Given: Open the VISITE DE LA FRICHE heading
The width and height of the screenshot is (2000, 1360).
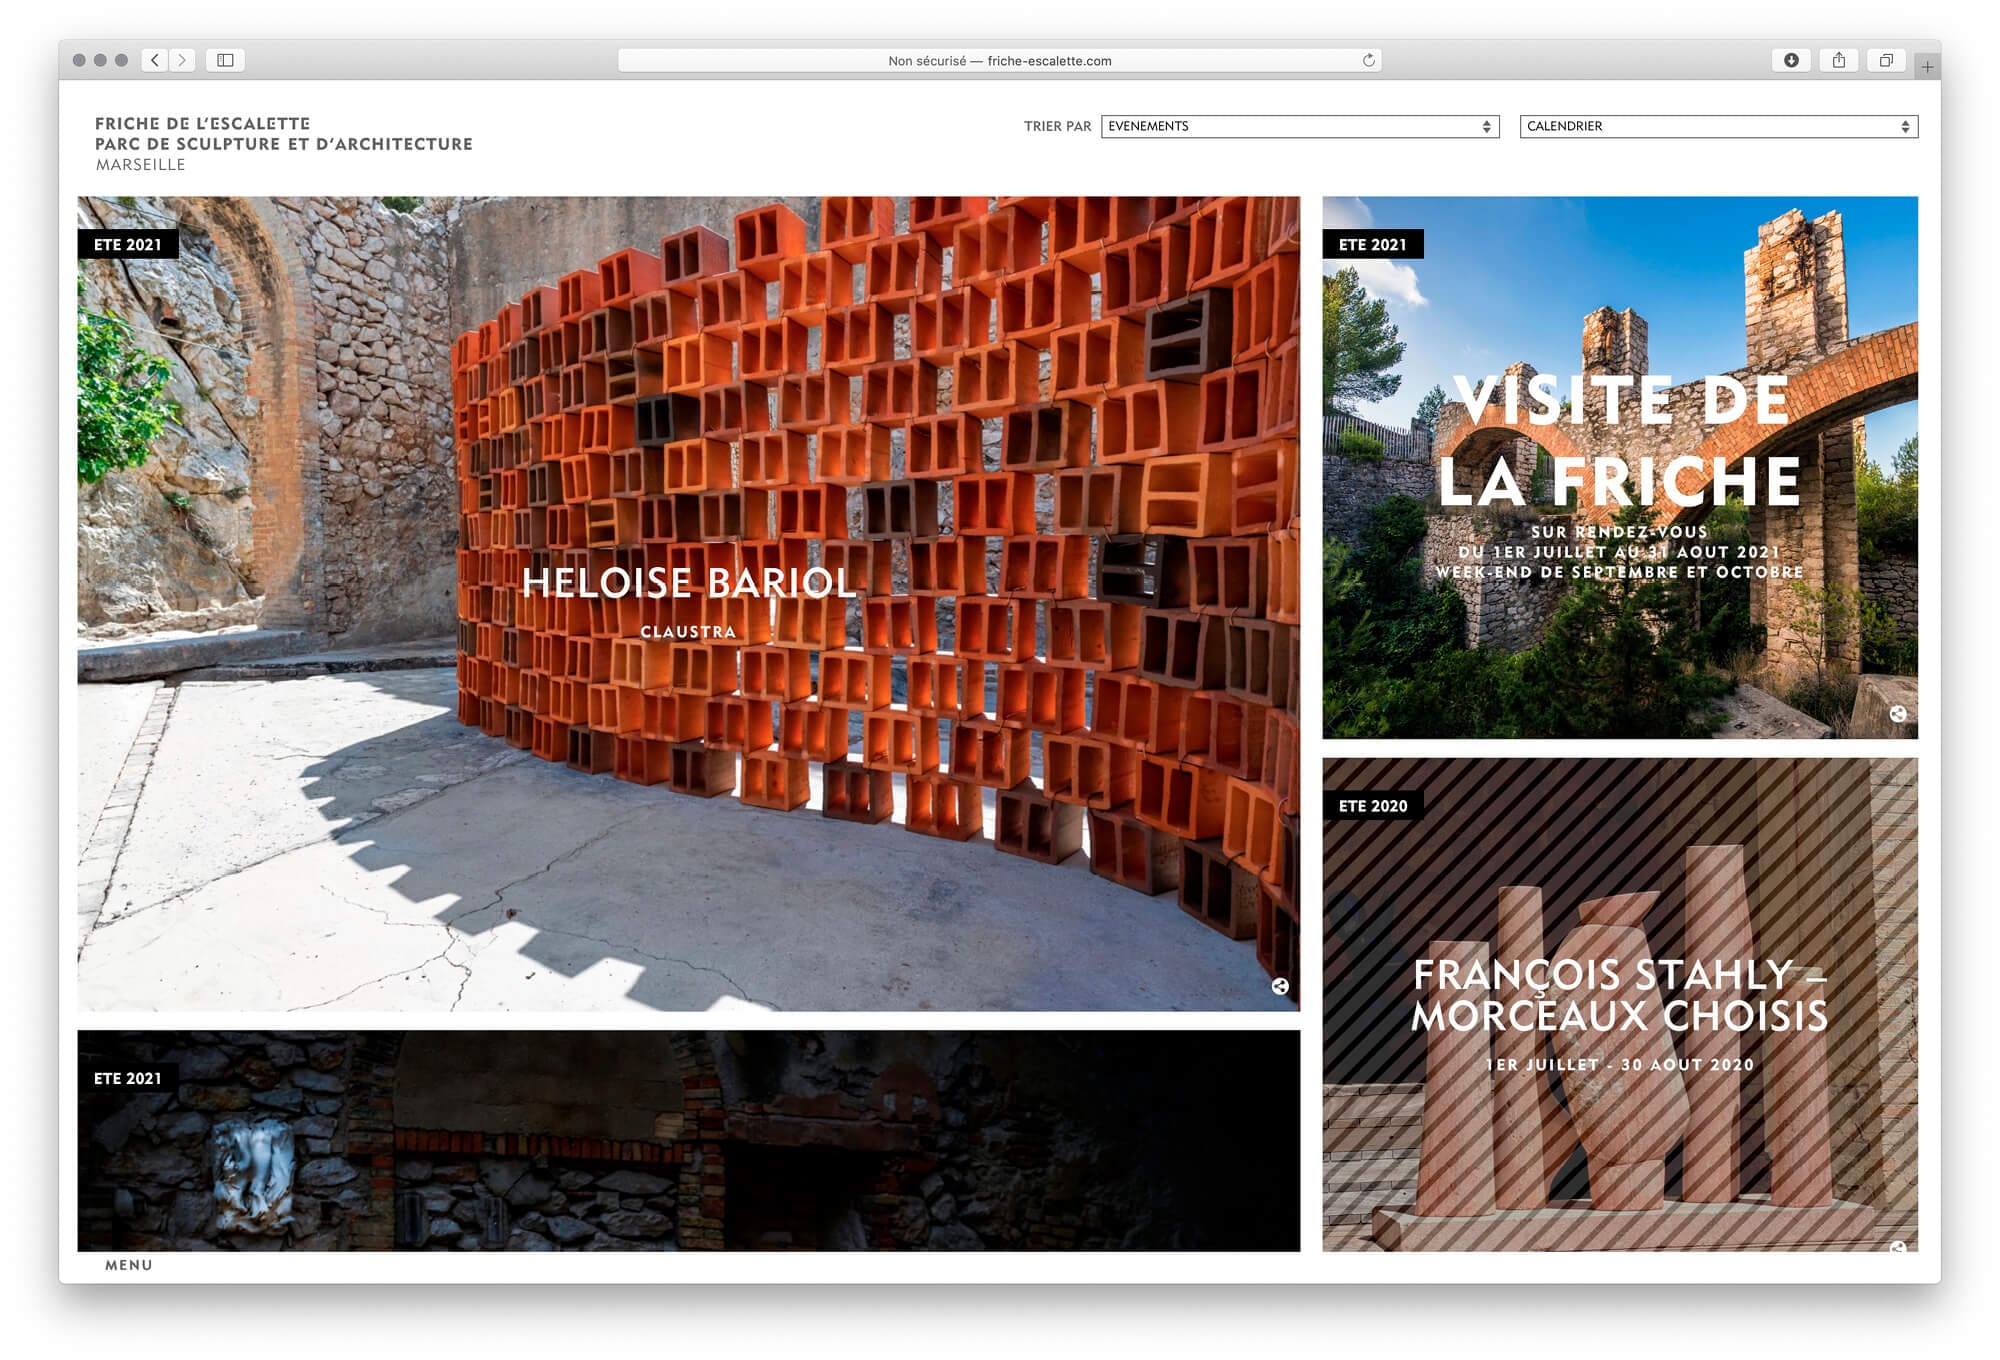Looking at the screenshot, I should 1620,440.
